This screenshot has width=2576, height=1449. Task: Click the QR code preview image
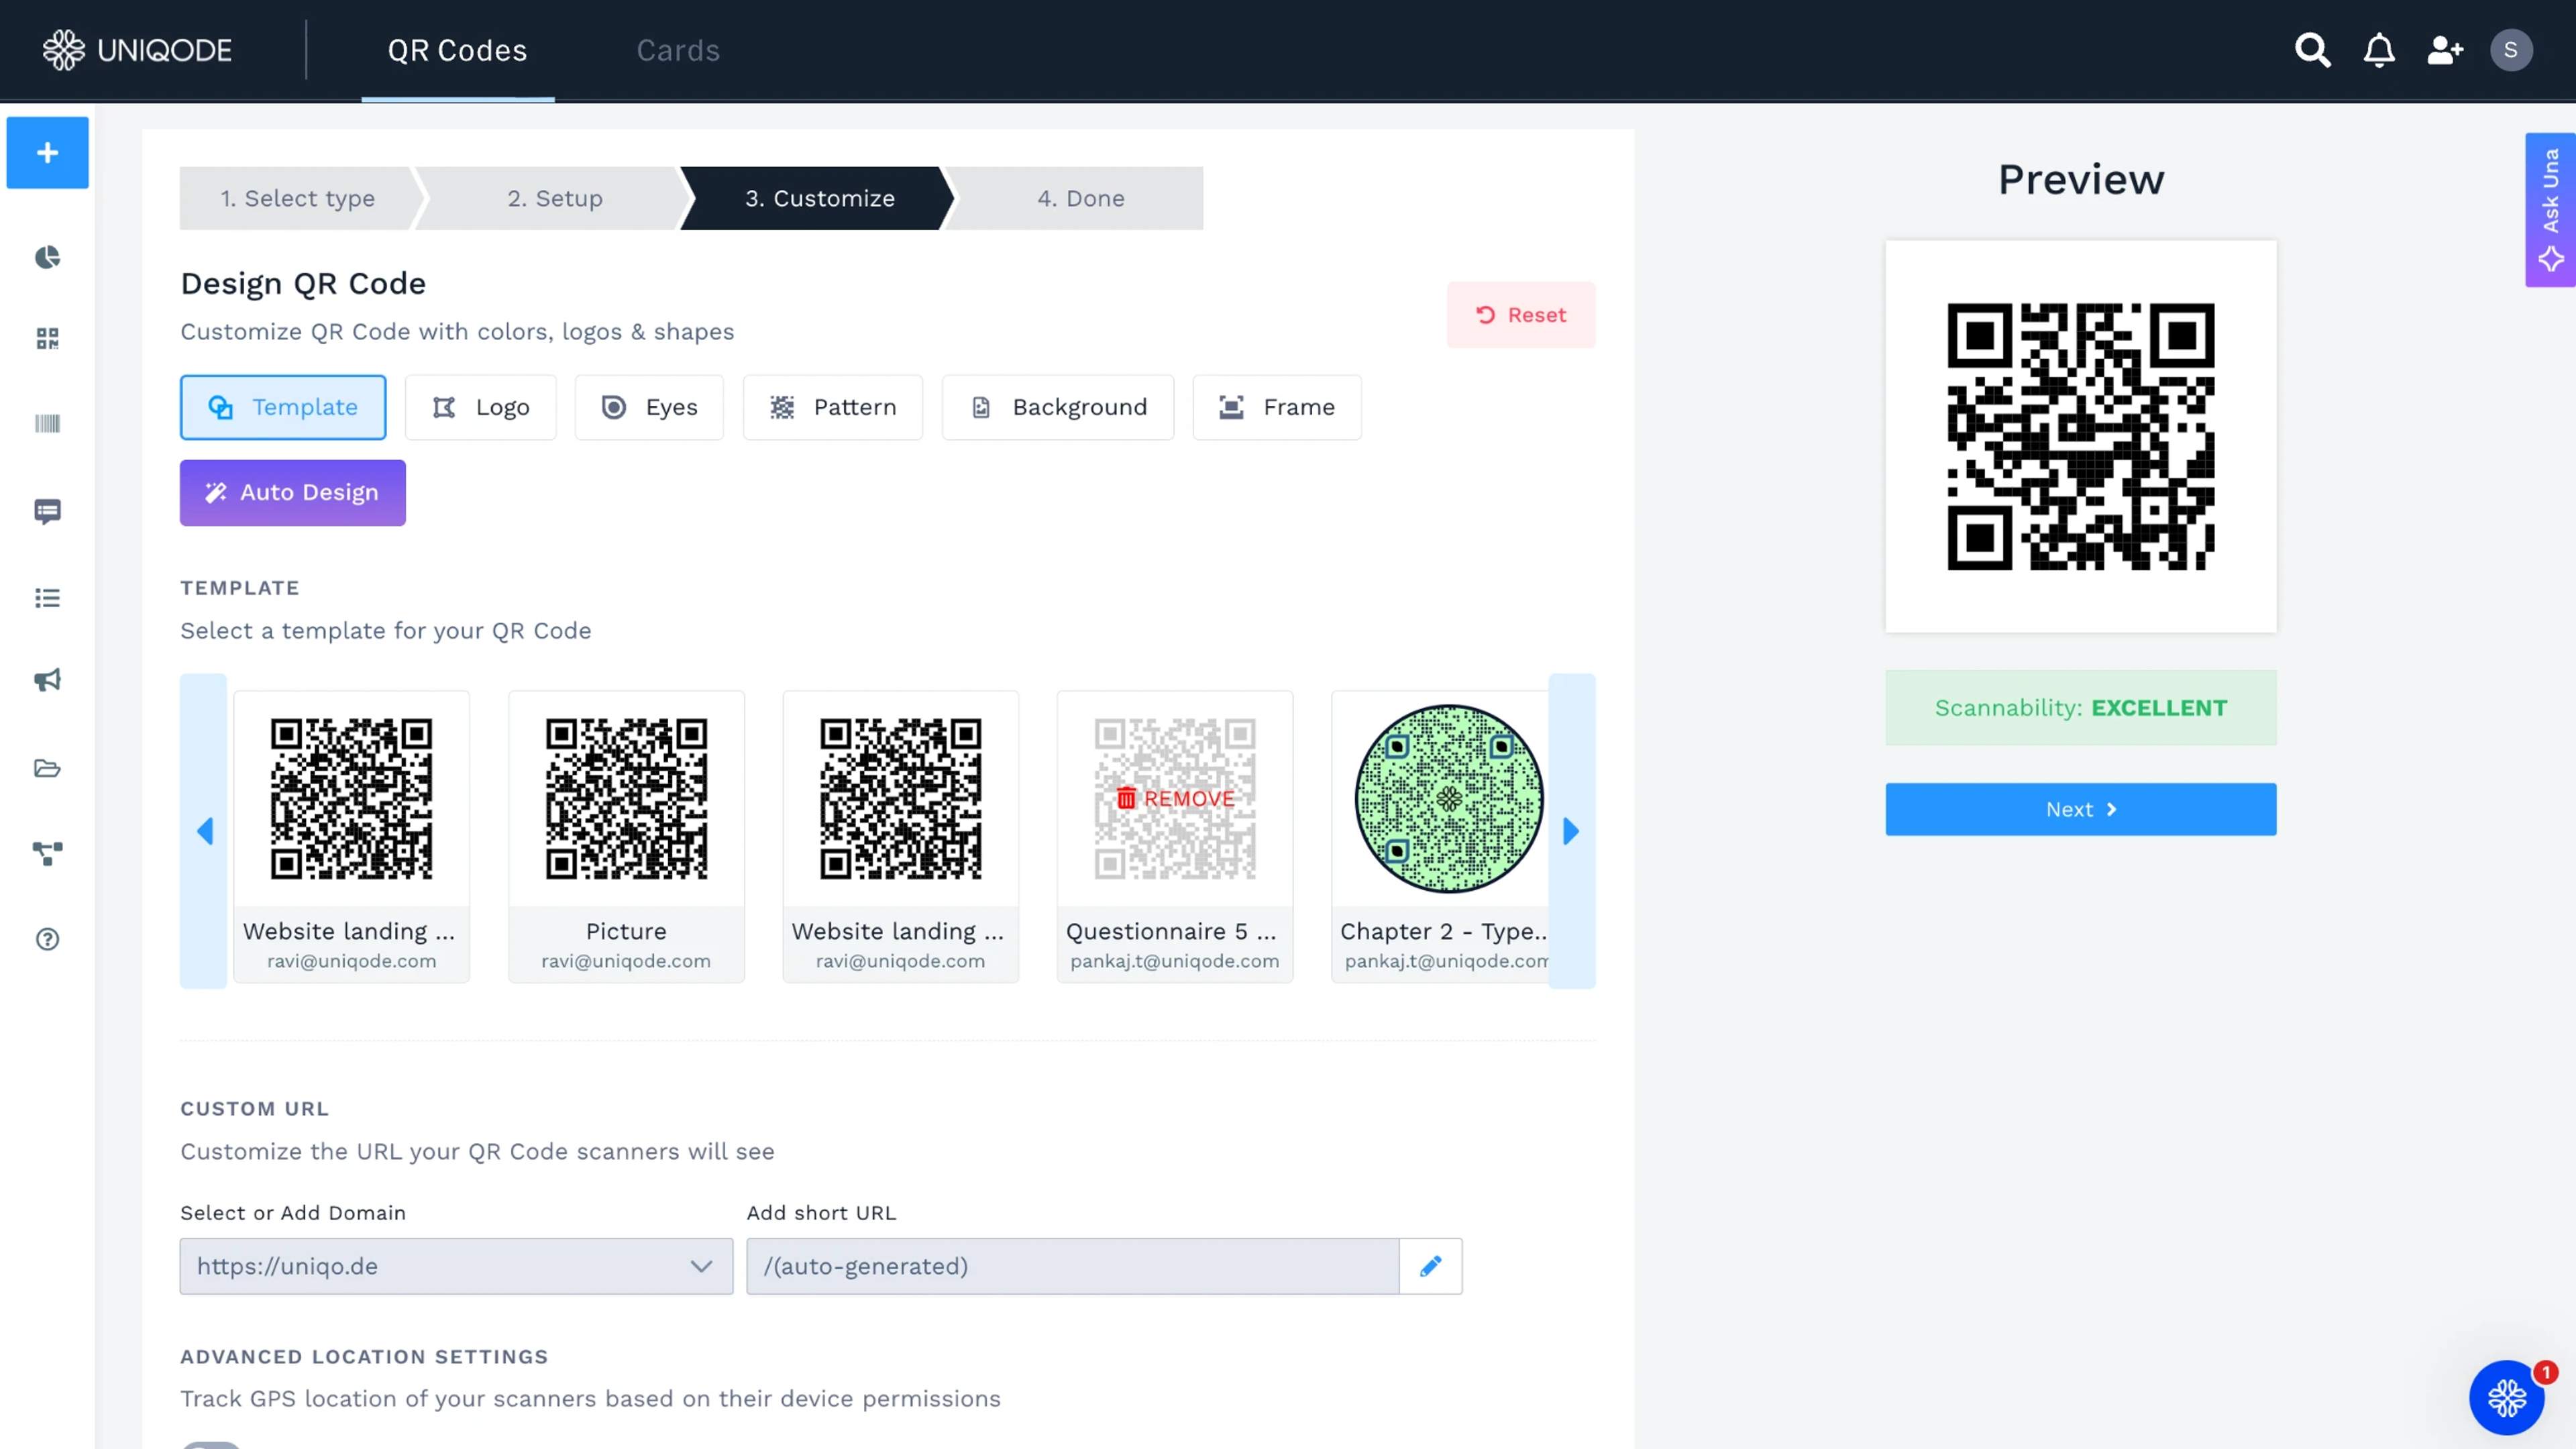(x=2080, y=436)
